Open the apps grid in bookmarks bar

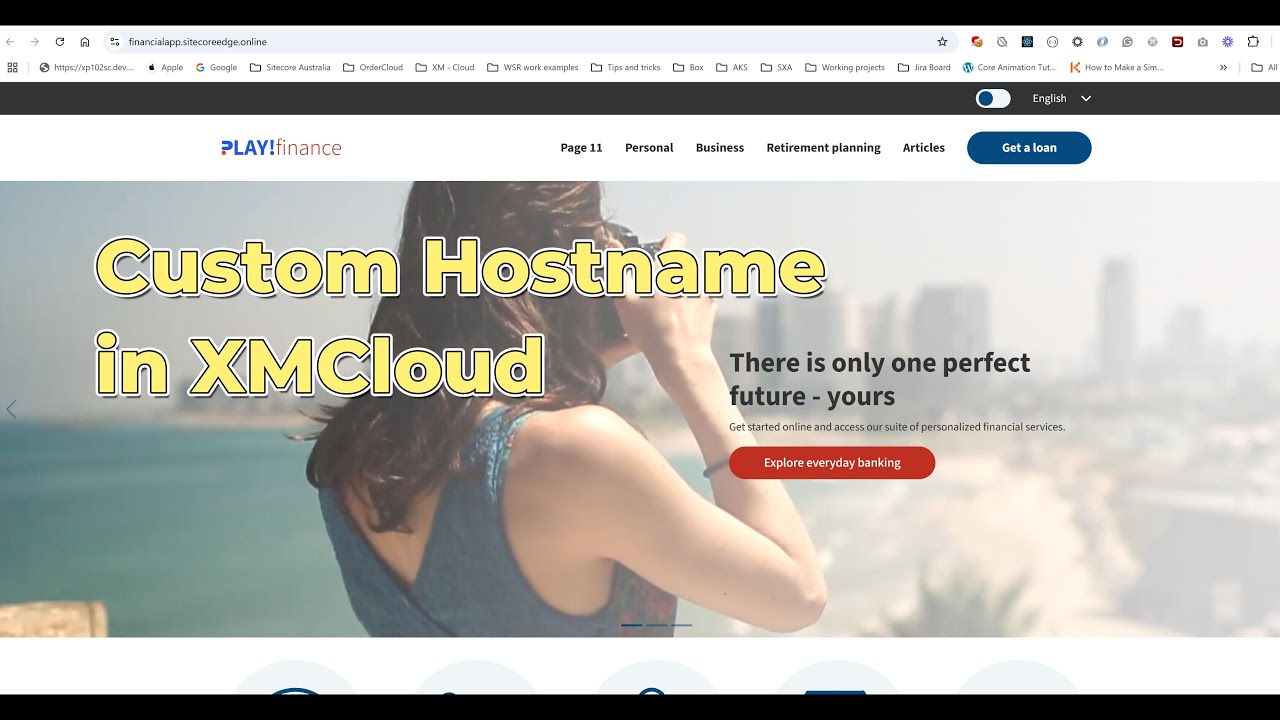coord(12,67)
